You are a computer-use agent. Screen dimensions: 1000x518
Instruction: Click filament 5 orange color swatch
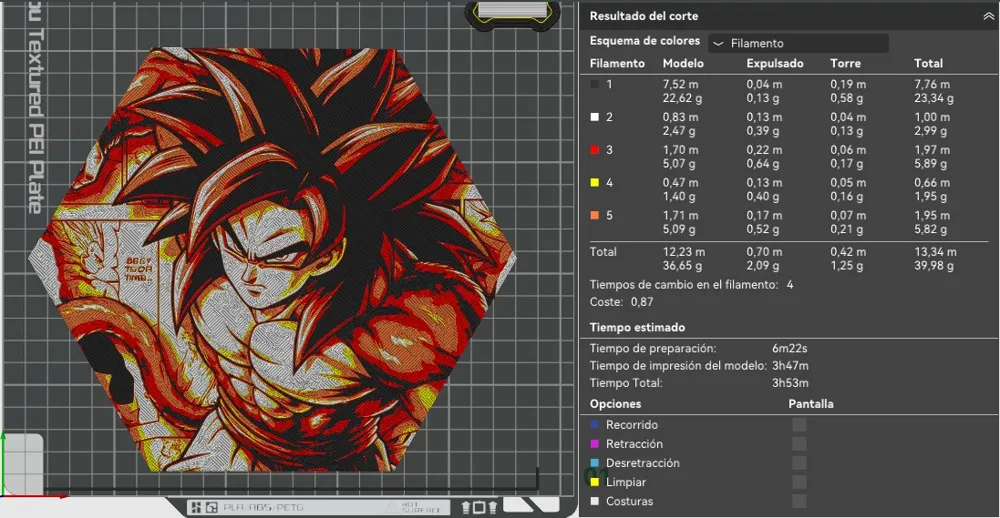(x=595, y=215)
